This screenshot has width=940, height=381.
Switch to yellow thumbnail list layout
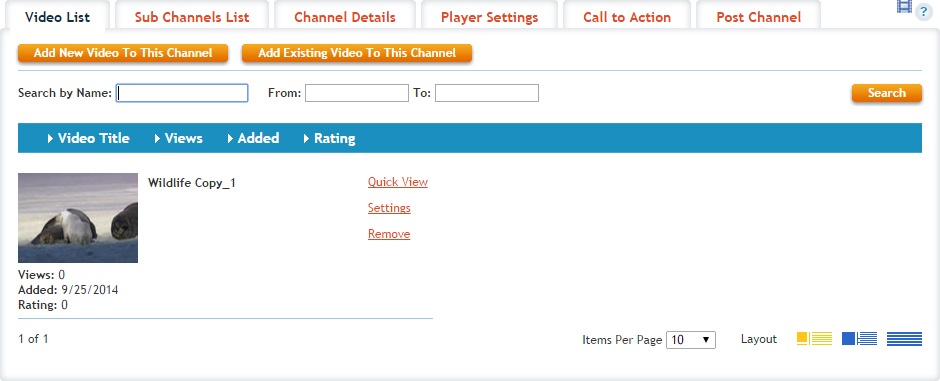(814, 339)
